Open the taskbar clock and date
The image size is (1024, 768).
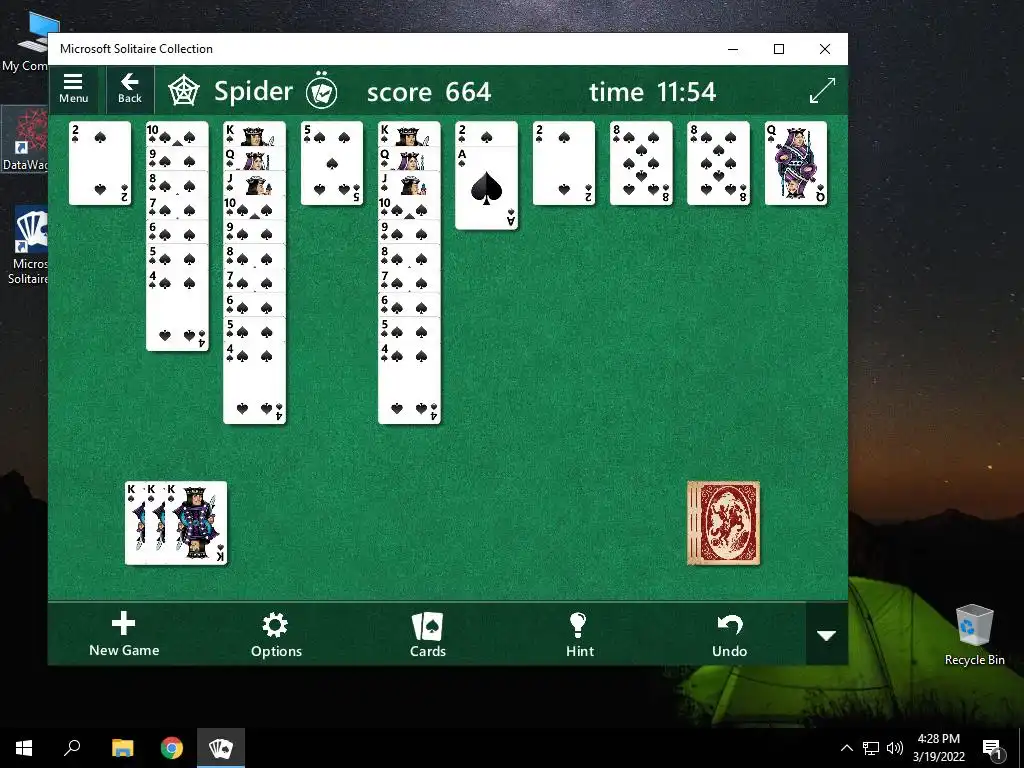pyautogui.click(x=938, y=748)
